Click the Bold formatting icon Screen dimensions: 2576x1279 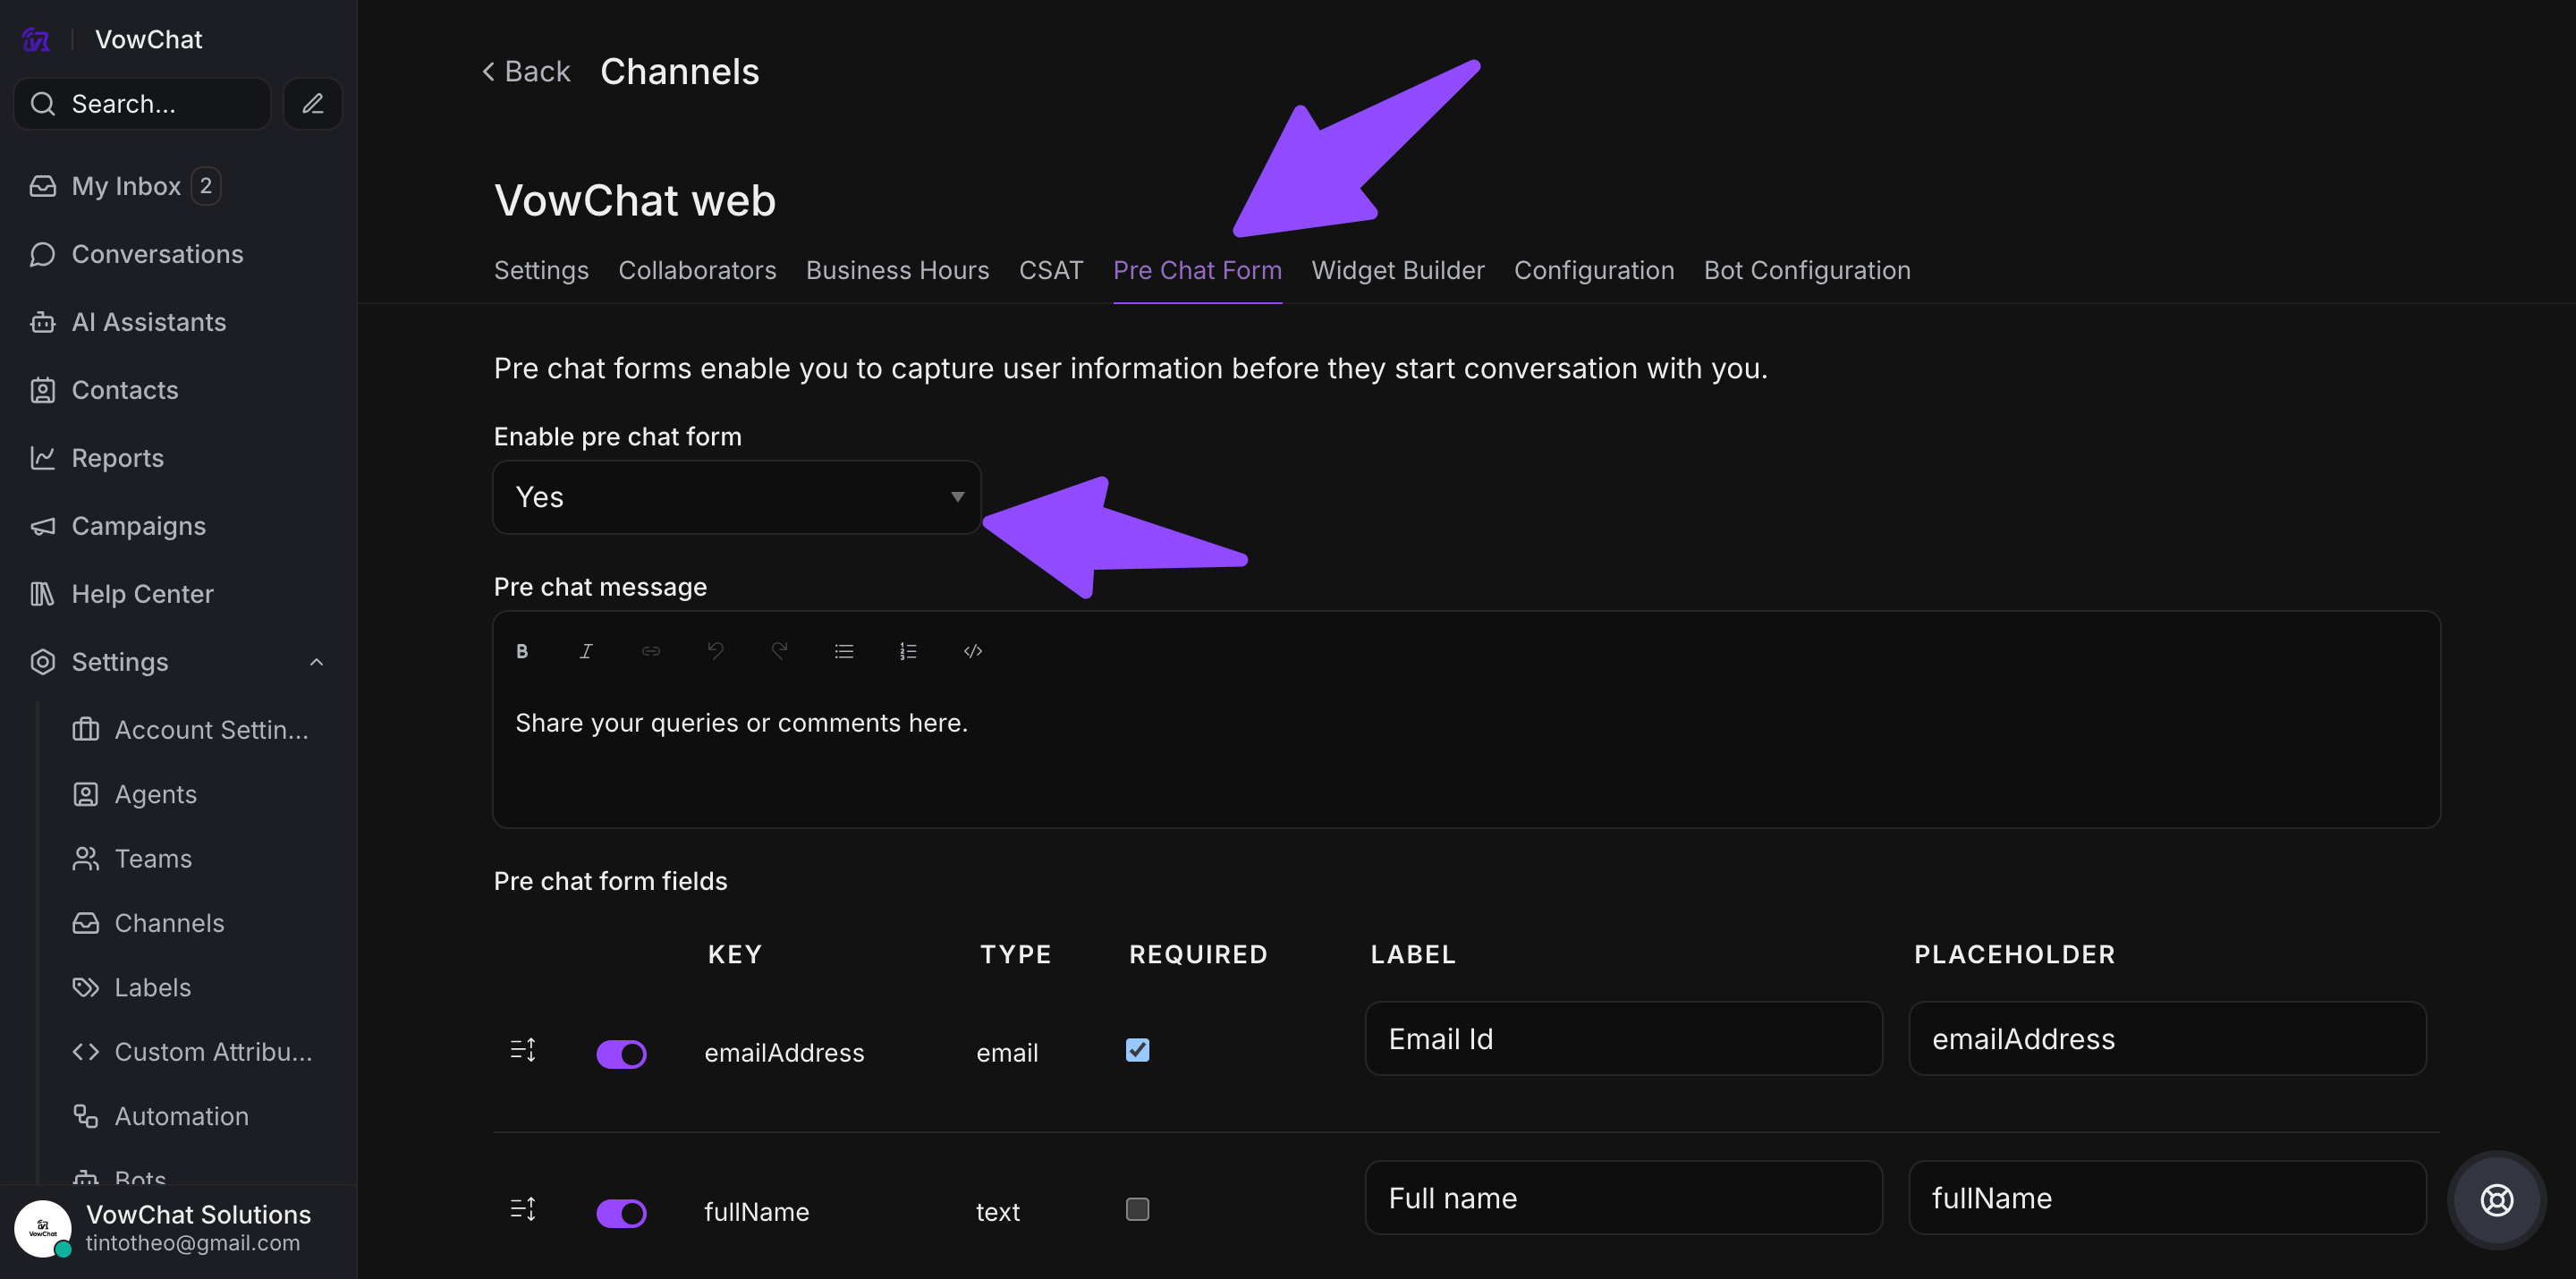tap(522, 651)
